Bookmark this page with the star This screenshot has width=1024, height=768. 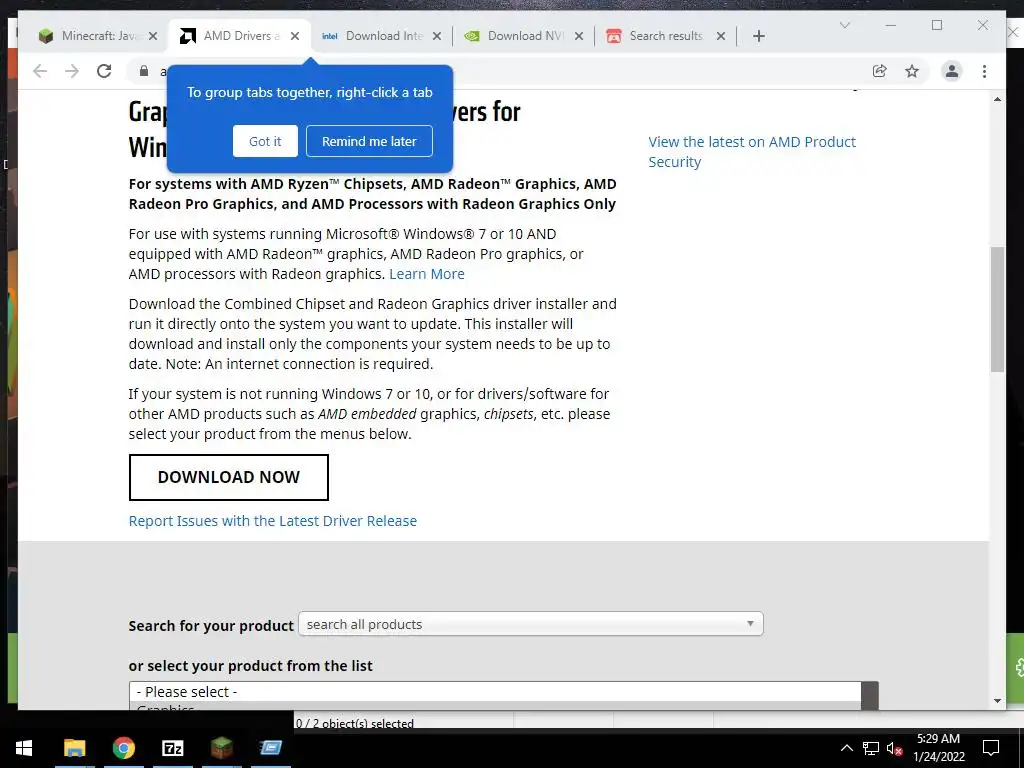(x=912, y=71)
